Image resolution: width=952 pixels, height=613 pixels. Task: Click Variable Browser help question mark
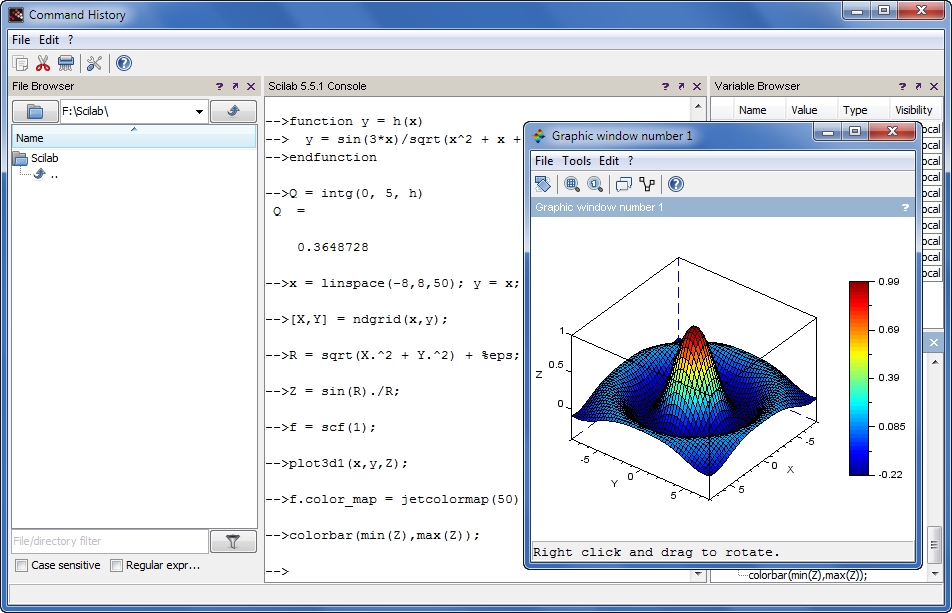point(902,86)
